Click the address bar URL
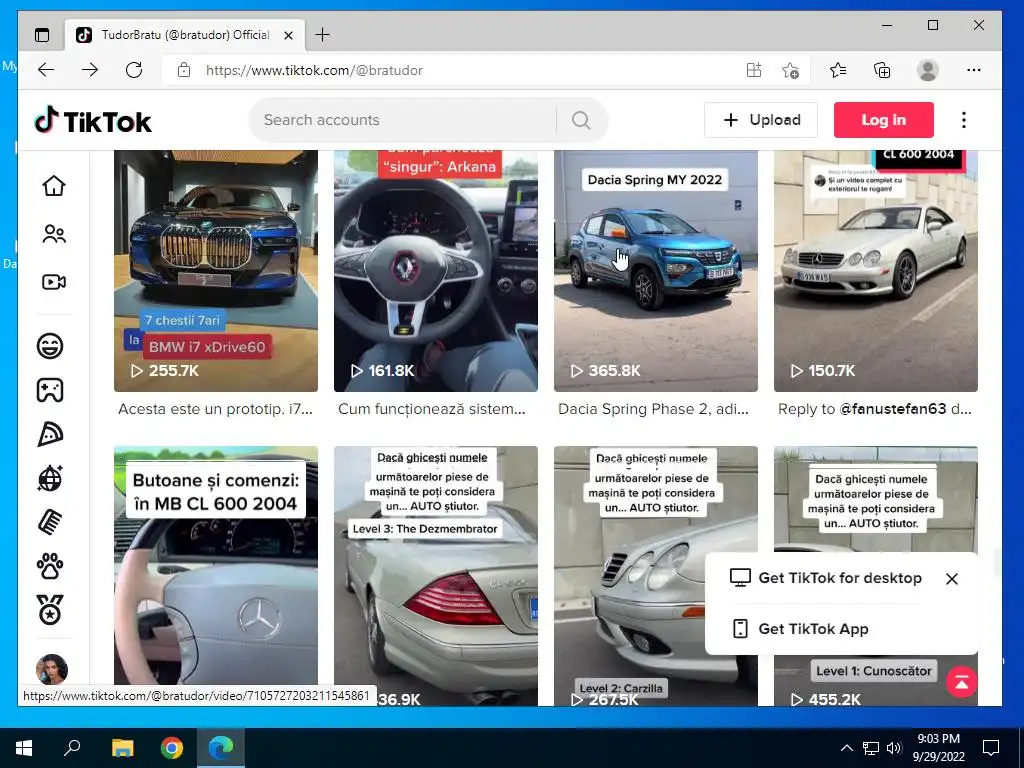Viewport: 1024px width, 768px height. pyautogui.click(x=314, y=71)
